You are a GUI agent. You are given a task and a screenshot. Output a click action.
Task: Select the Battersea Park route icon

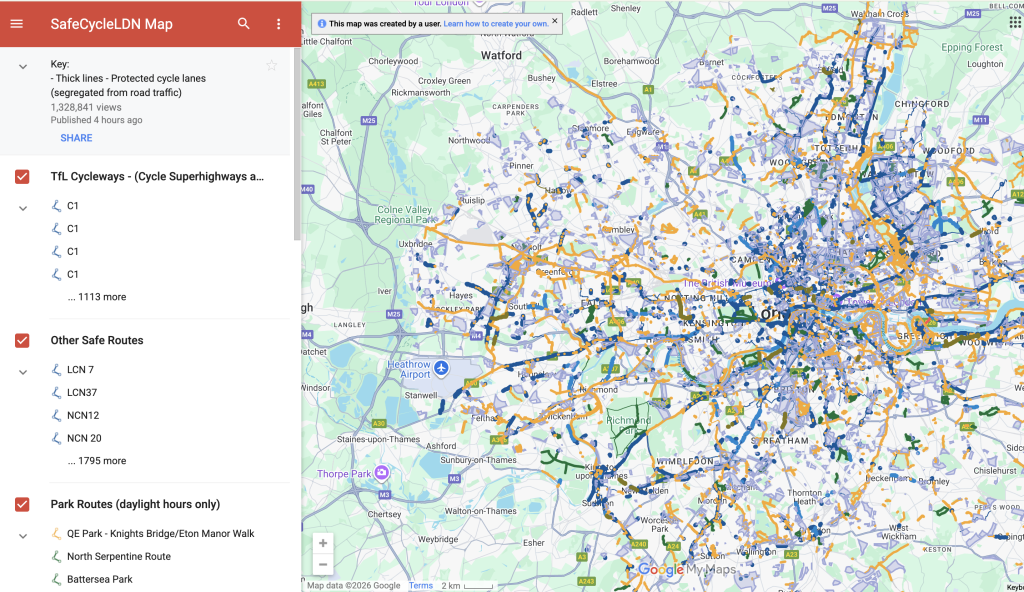pos(57,578)
